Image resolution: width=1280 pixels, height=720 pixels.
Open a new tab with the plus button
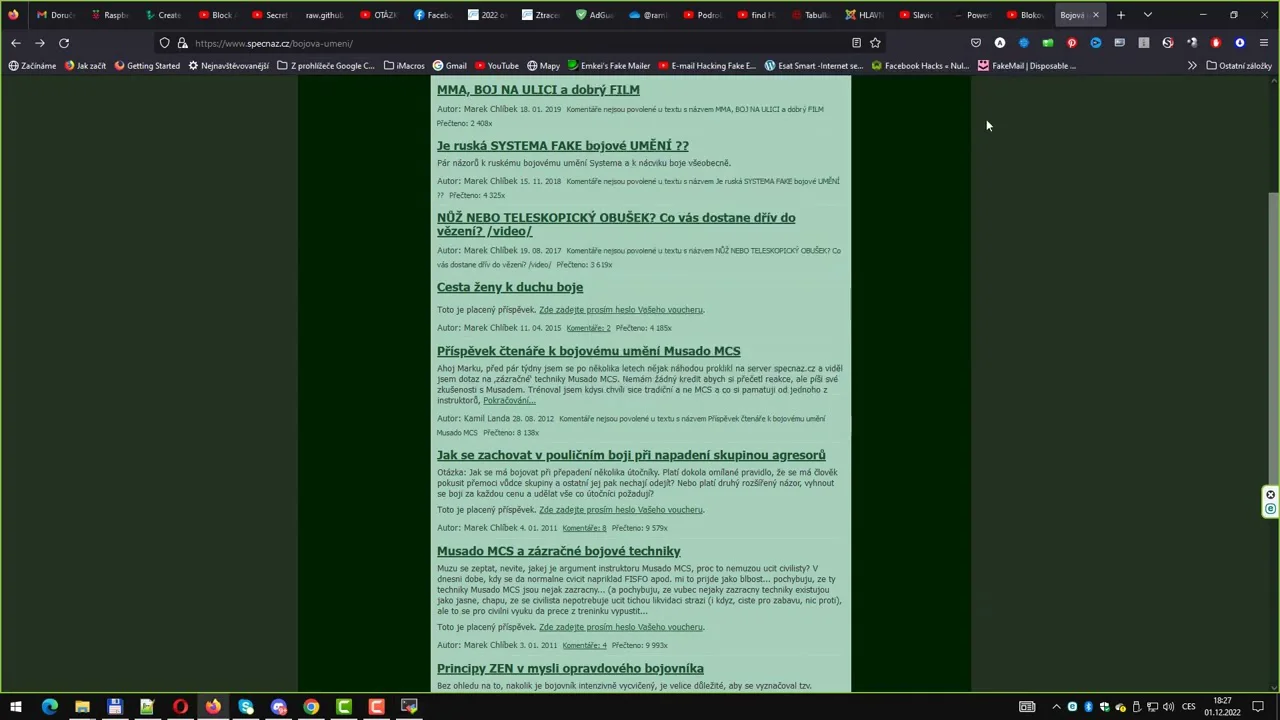[x=1121, y=15]
